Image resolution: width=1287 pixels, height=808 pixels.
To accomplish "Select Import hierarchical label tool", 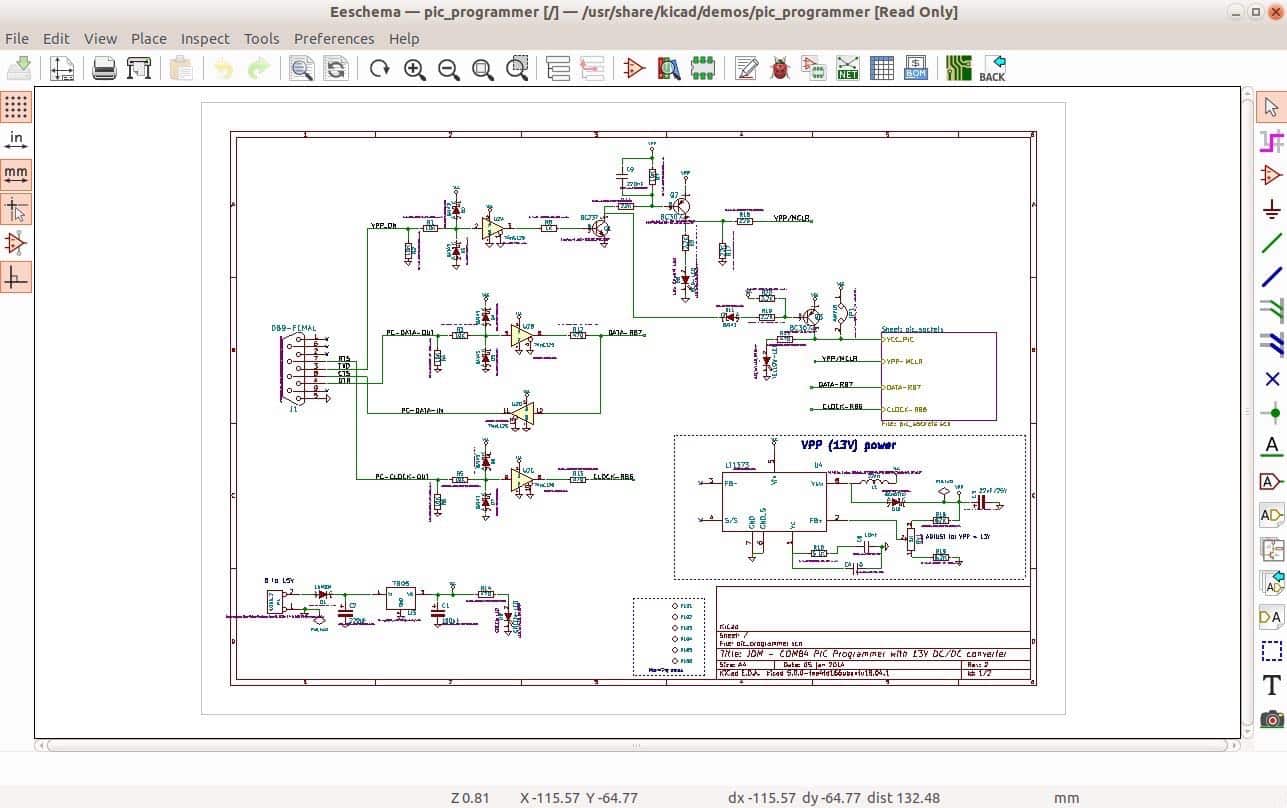I will tap(1271, 583).
